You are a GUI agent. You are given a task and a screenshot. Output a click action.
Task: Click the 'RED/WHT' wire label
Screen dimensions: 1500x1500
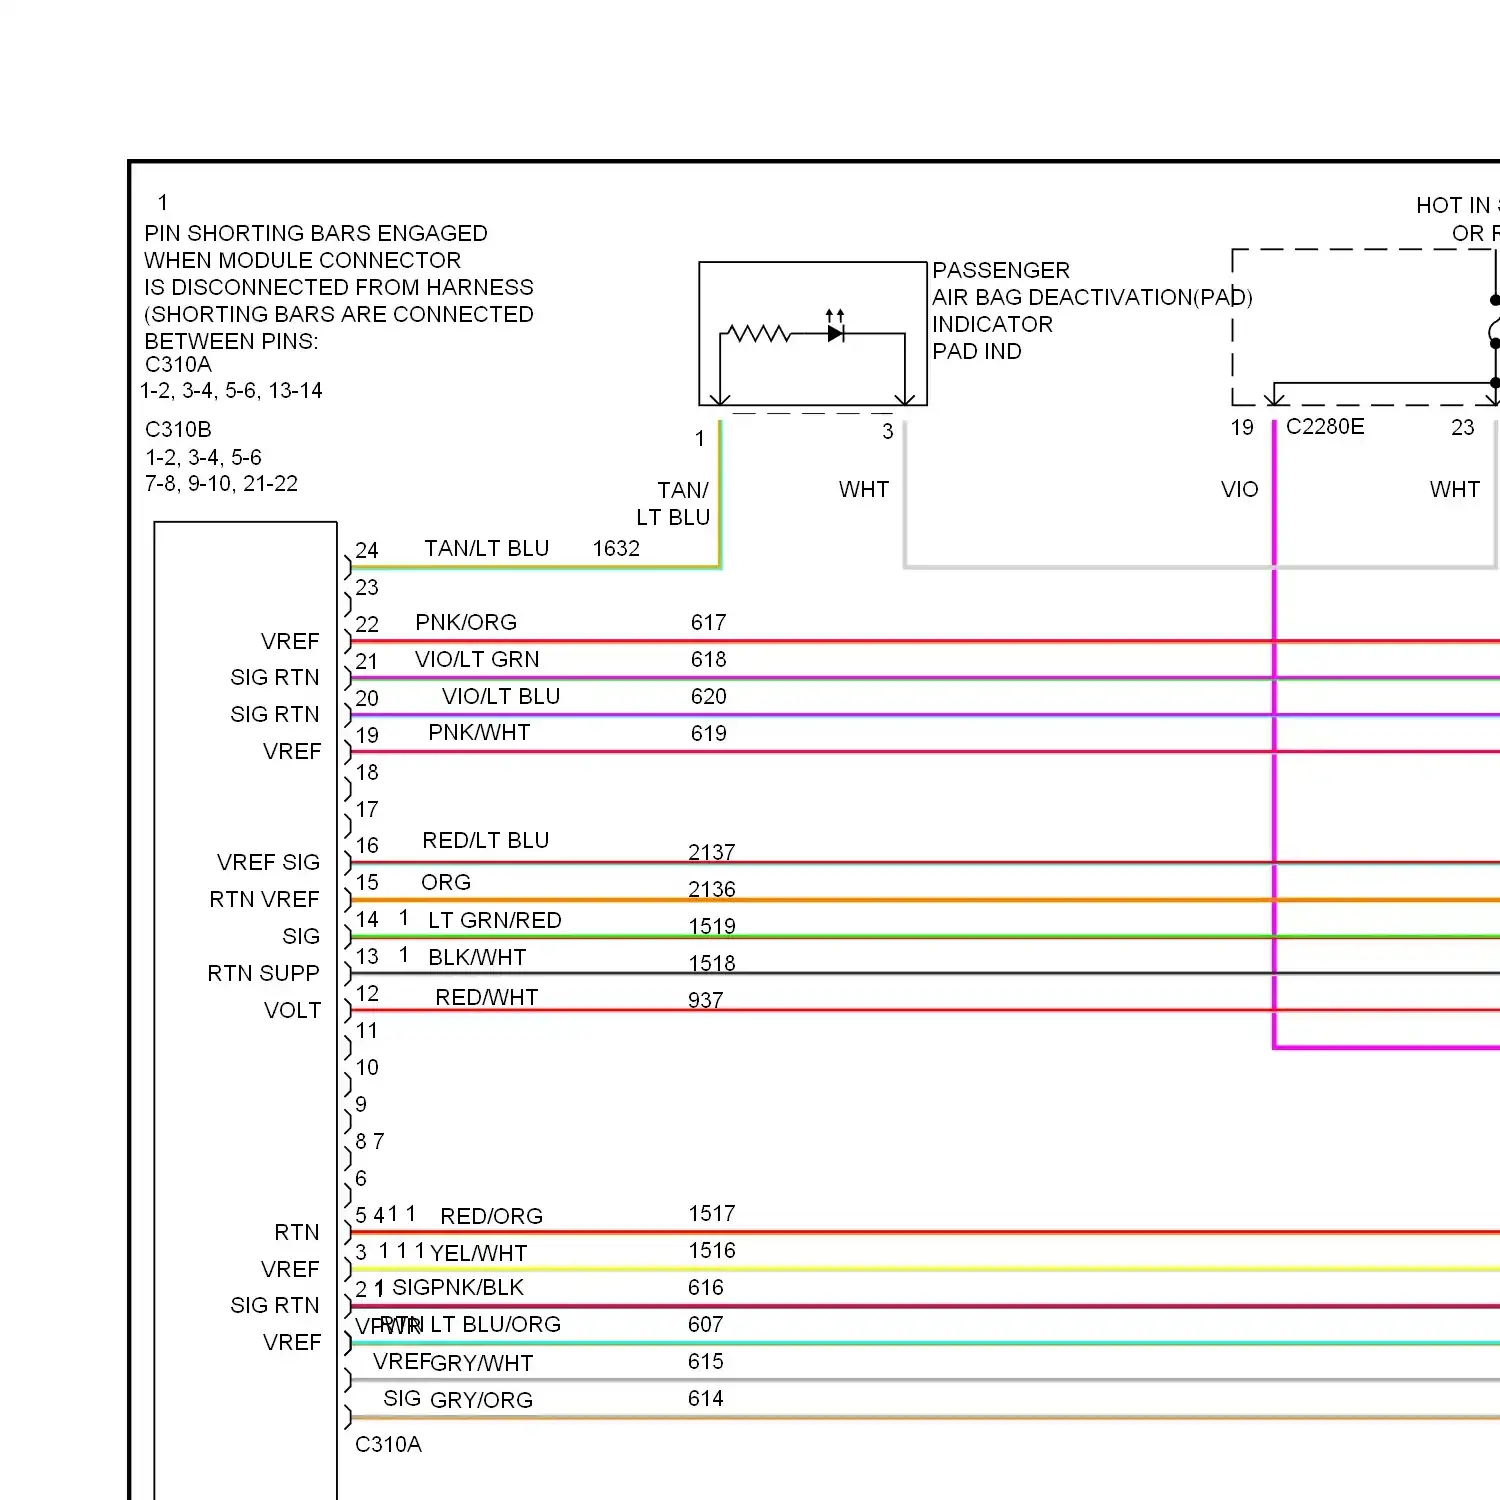click(487, 998)
